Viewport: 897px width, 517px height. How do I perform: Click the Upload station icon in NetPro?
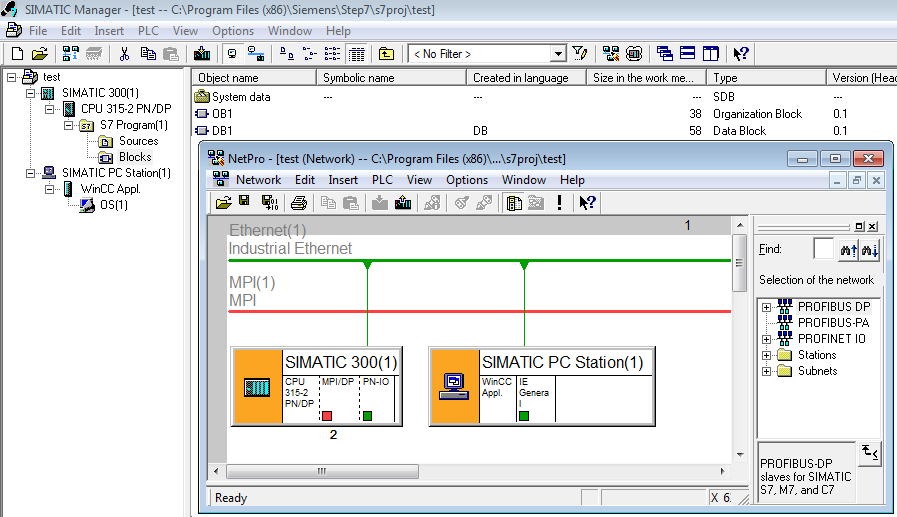click(x=403, y=202)
